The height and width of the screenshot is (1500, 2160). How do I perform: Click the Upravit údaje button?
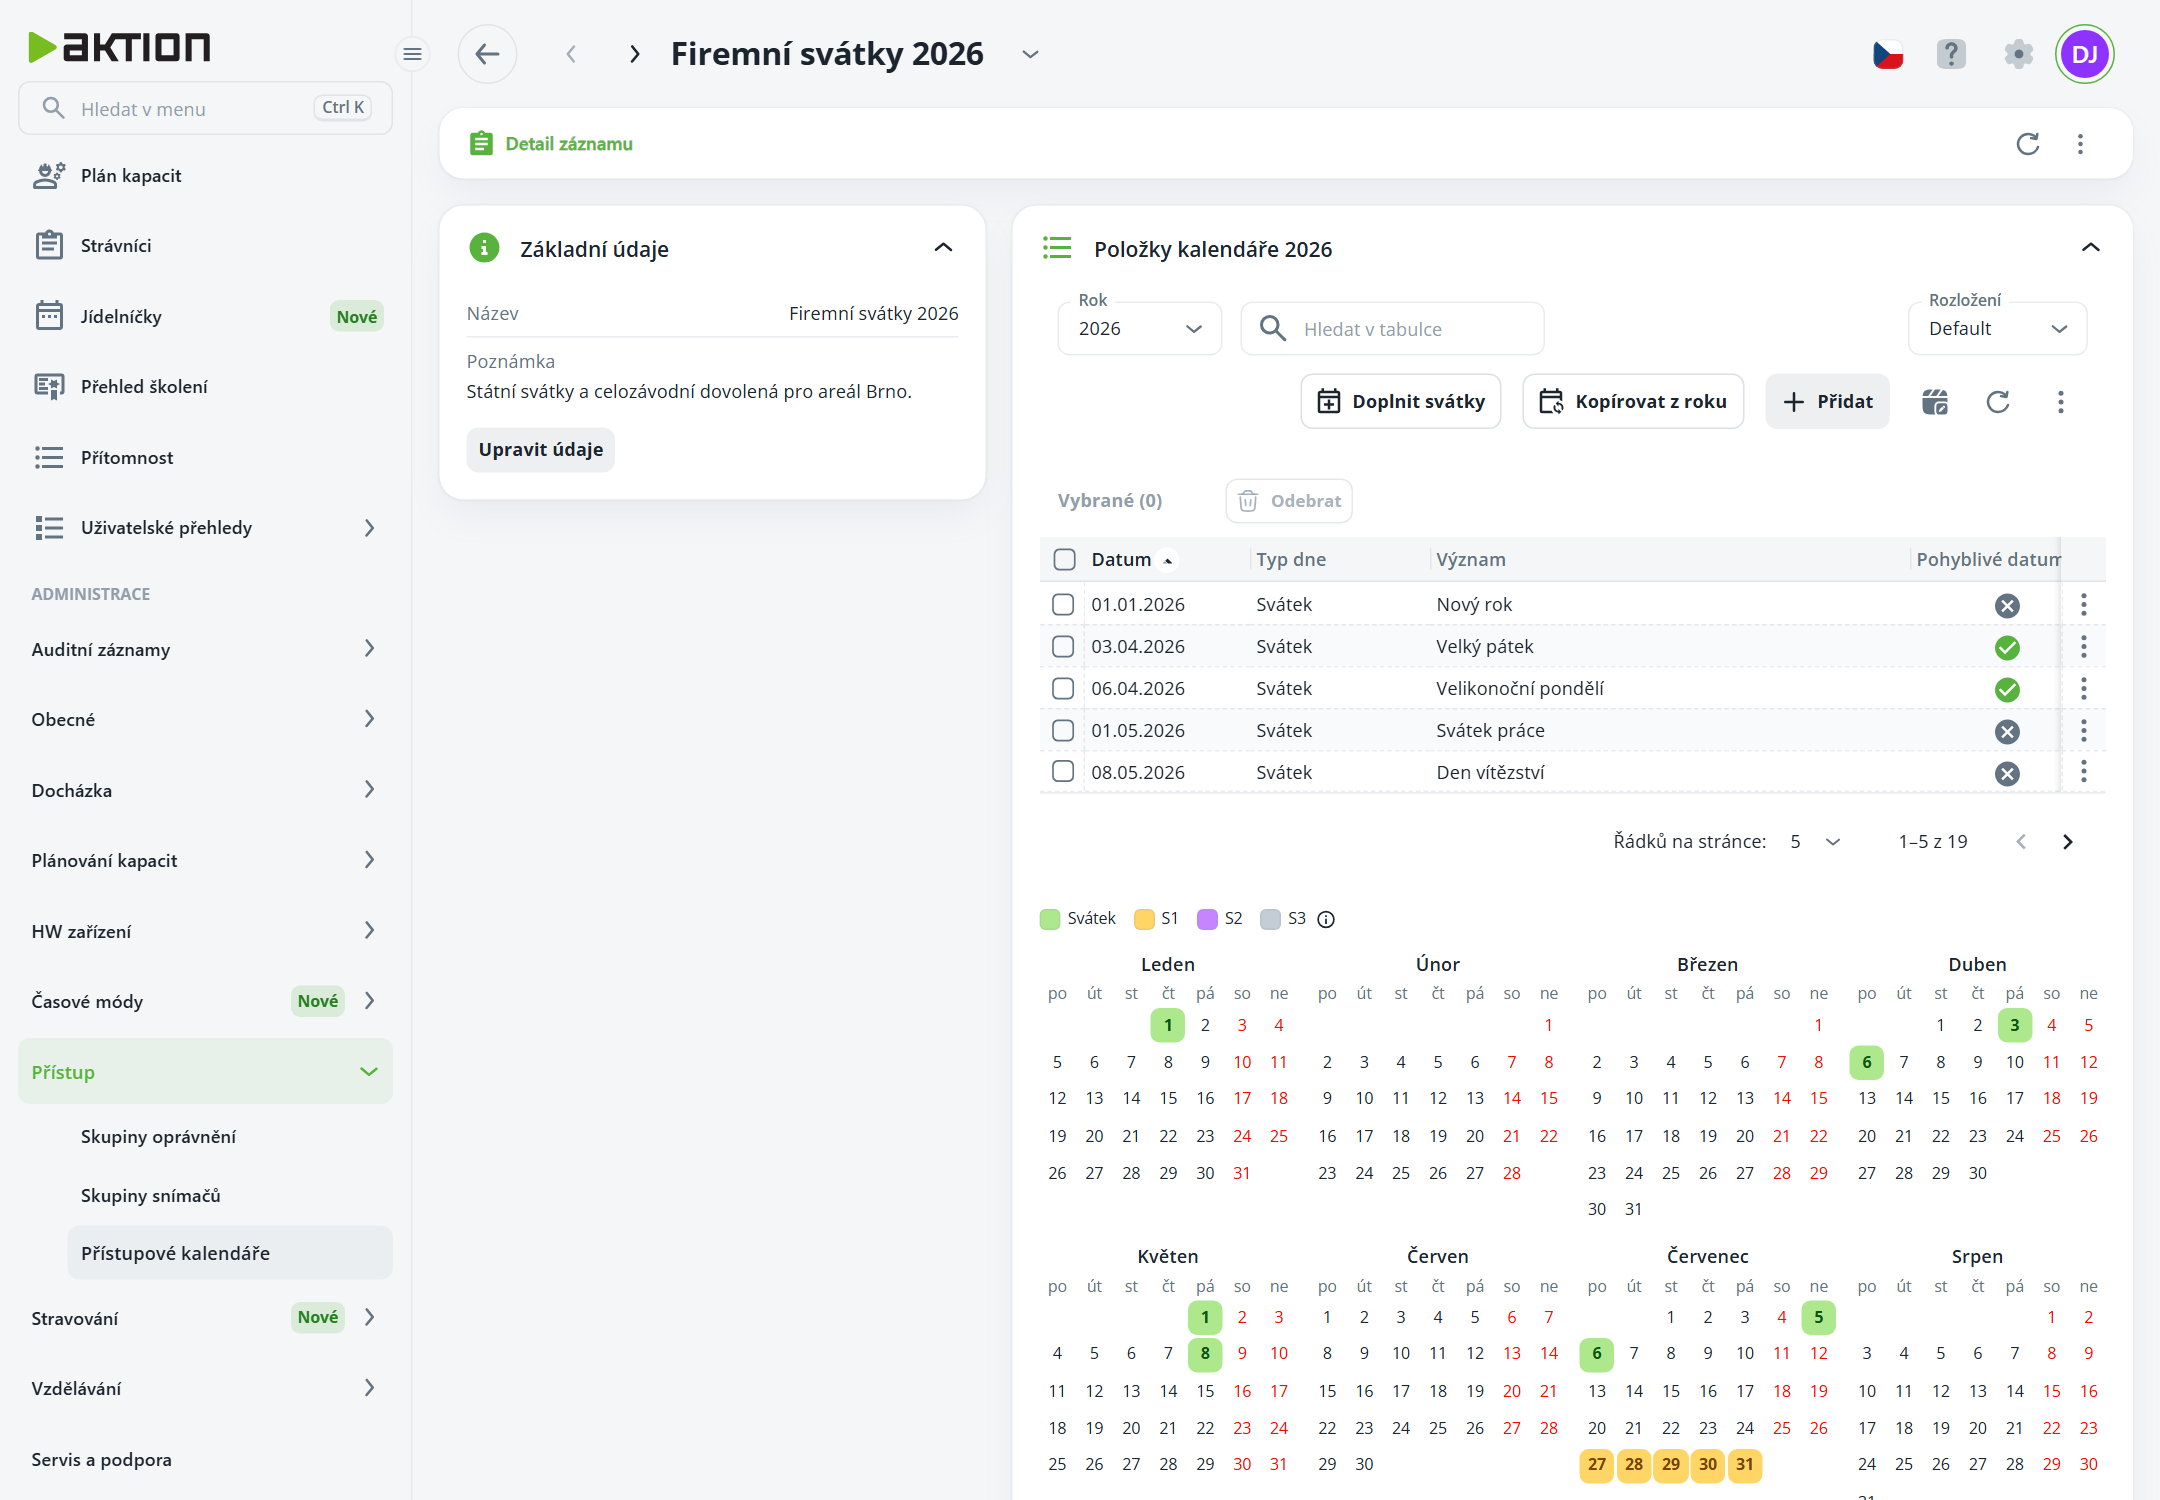(540, 450)
